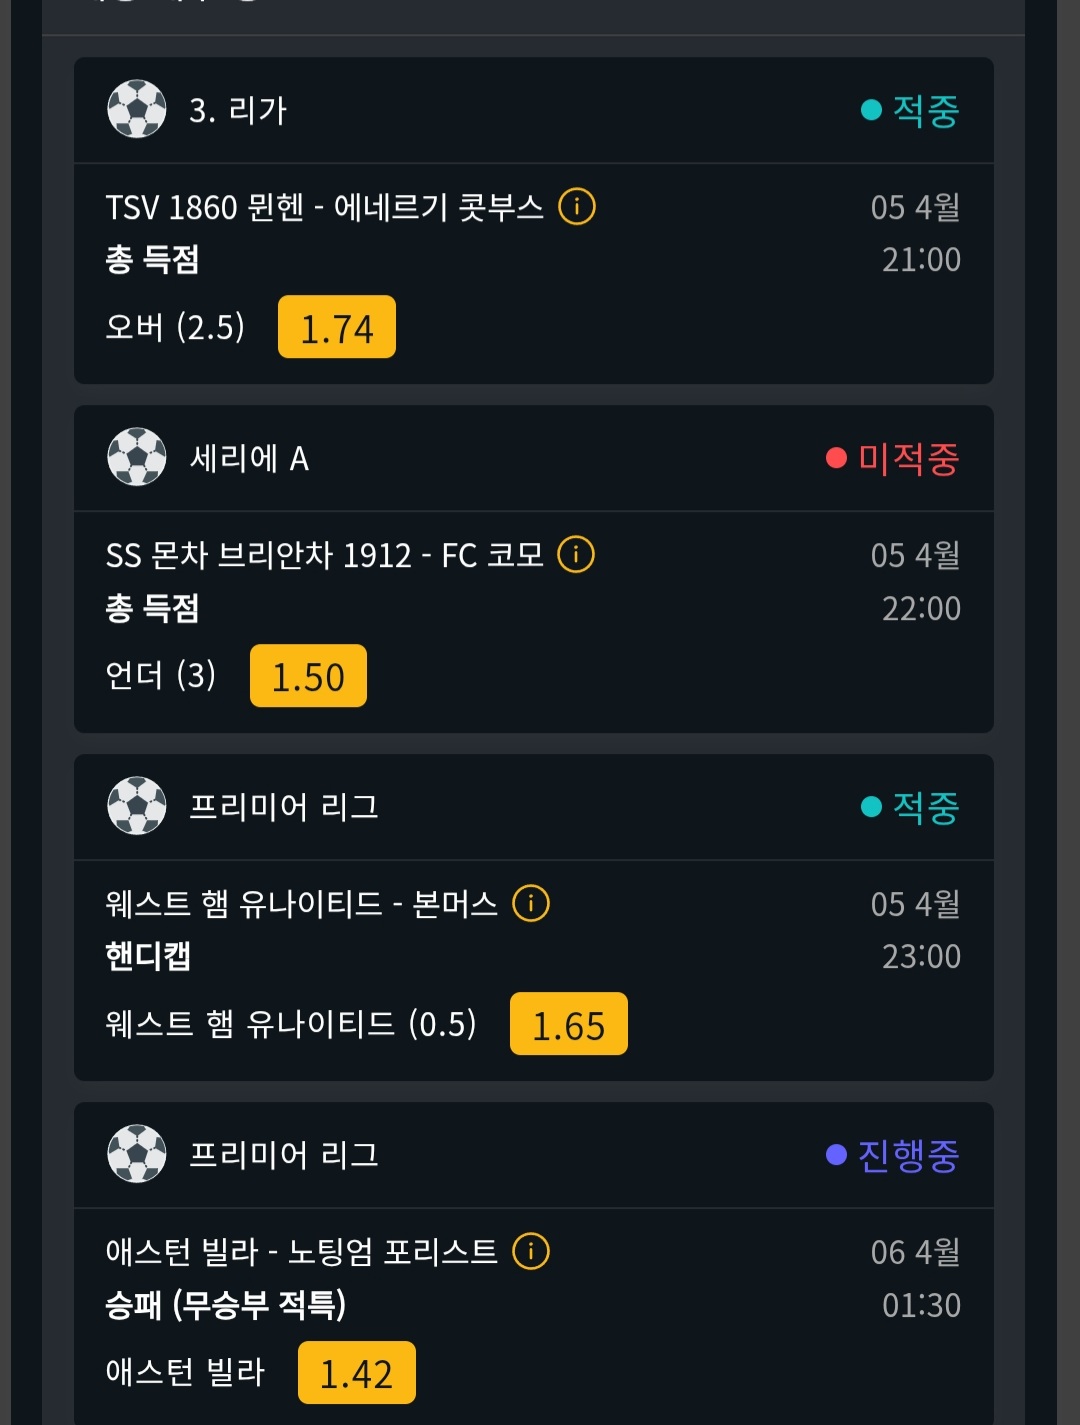Tap the 1.50 odds button
Viewport: 1080px width, 1425px height.
(308, 676)
